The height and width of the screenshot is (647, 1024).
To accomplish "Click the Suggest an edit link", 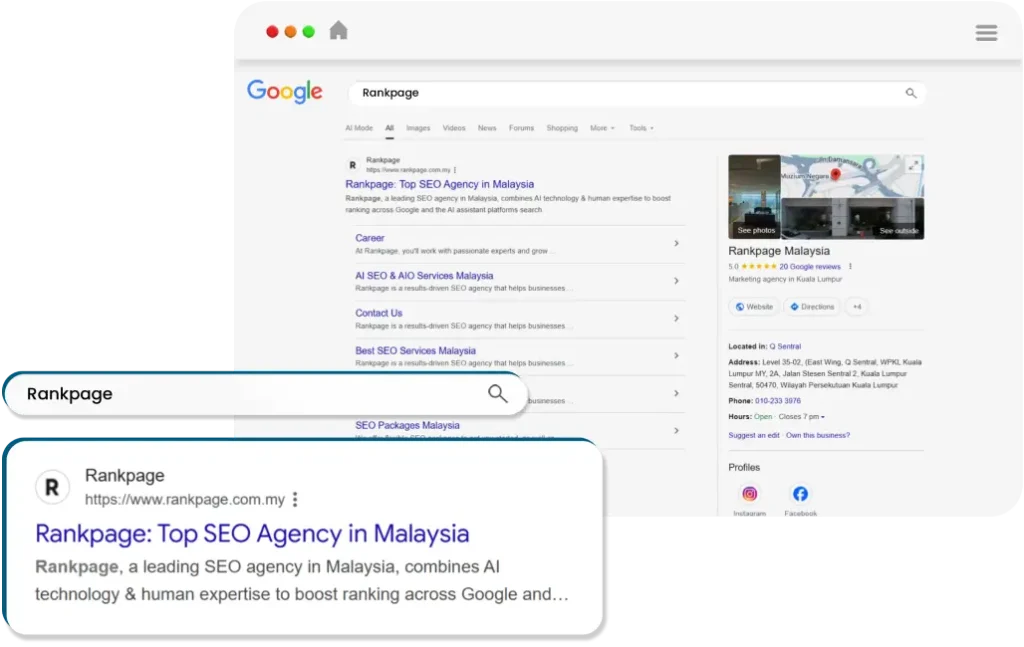I will (754, 435).
